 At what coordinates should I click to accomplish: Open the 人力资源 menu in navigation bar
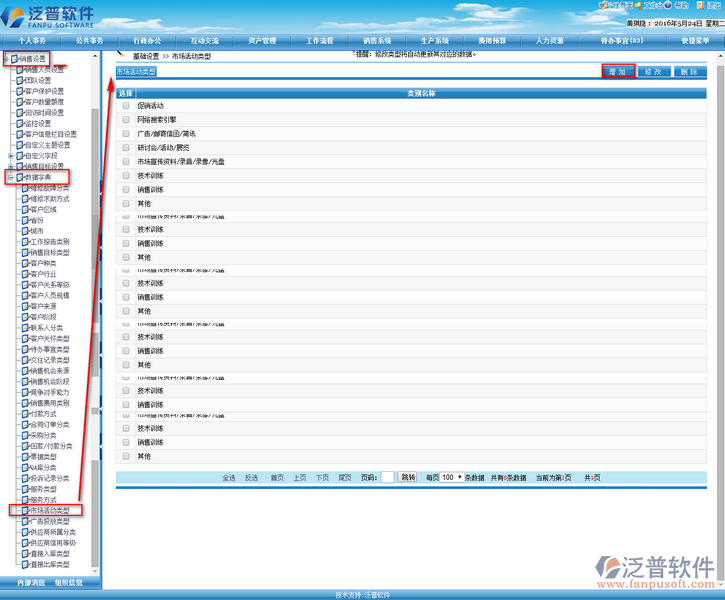pyautogui.click(x=549, y=41)
